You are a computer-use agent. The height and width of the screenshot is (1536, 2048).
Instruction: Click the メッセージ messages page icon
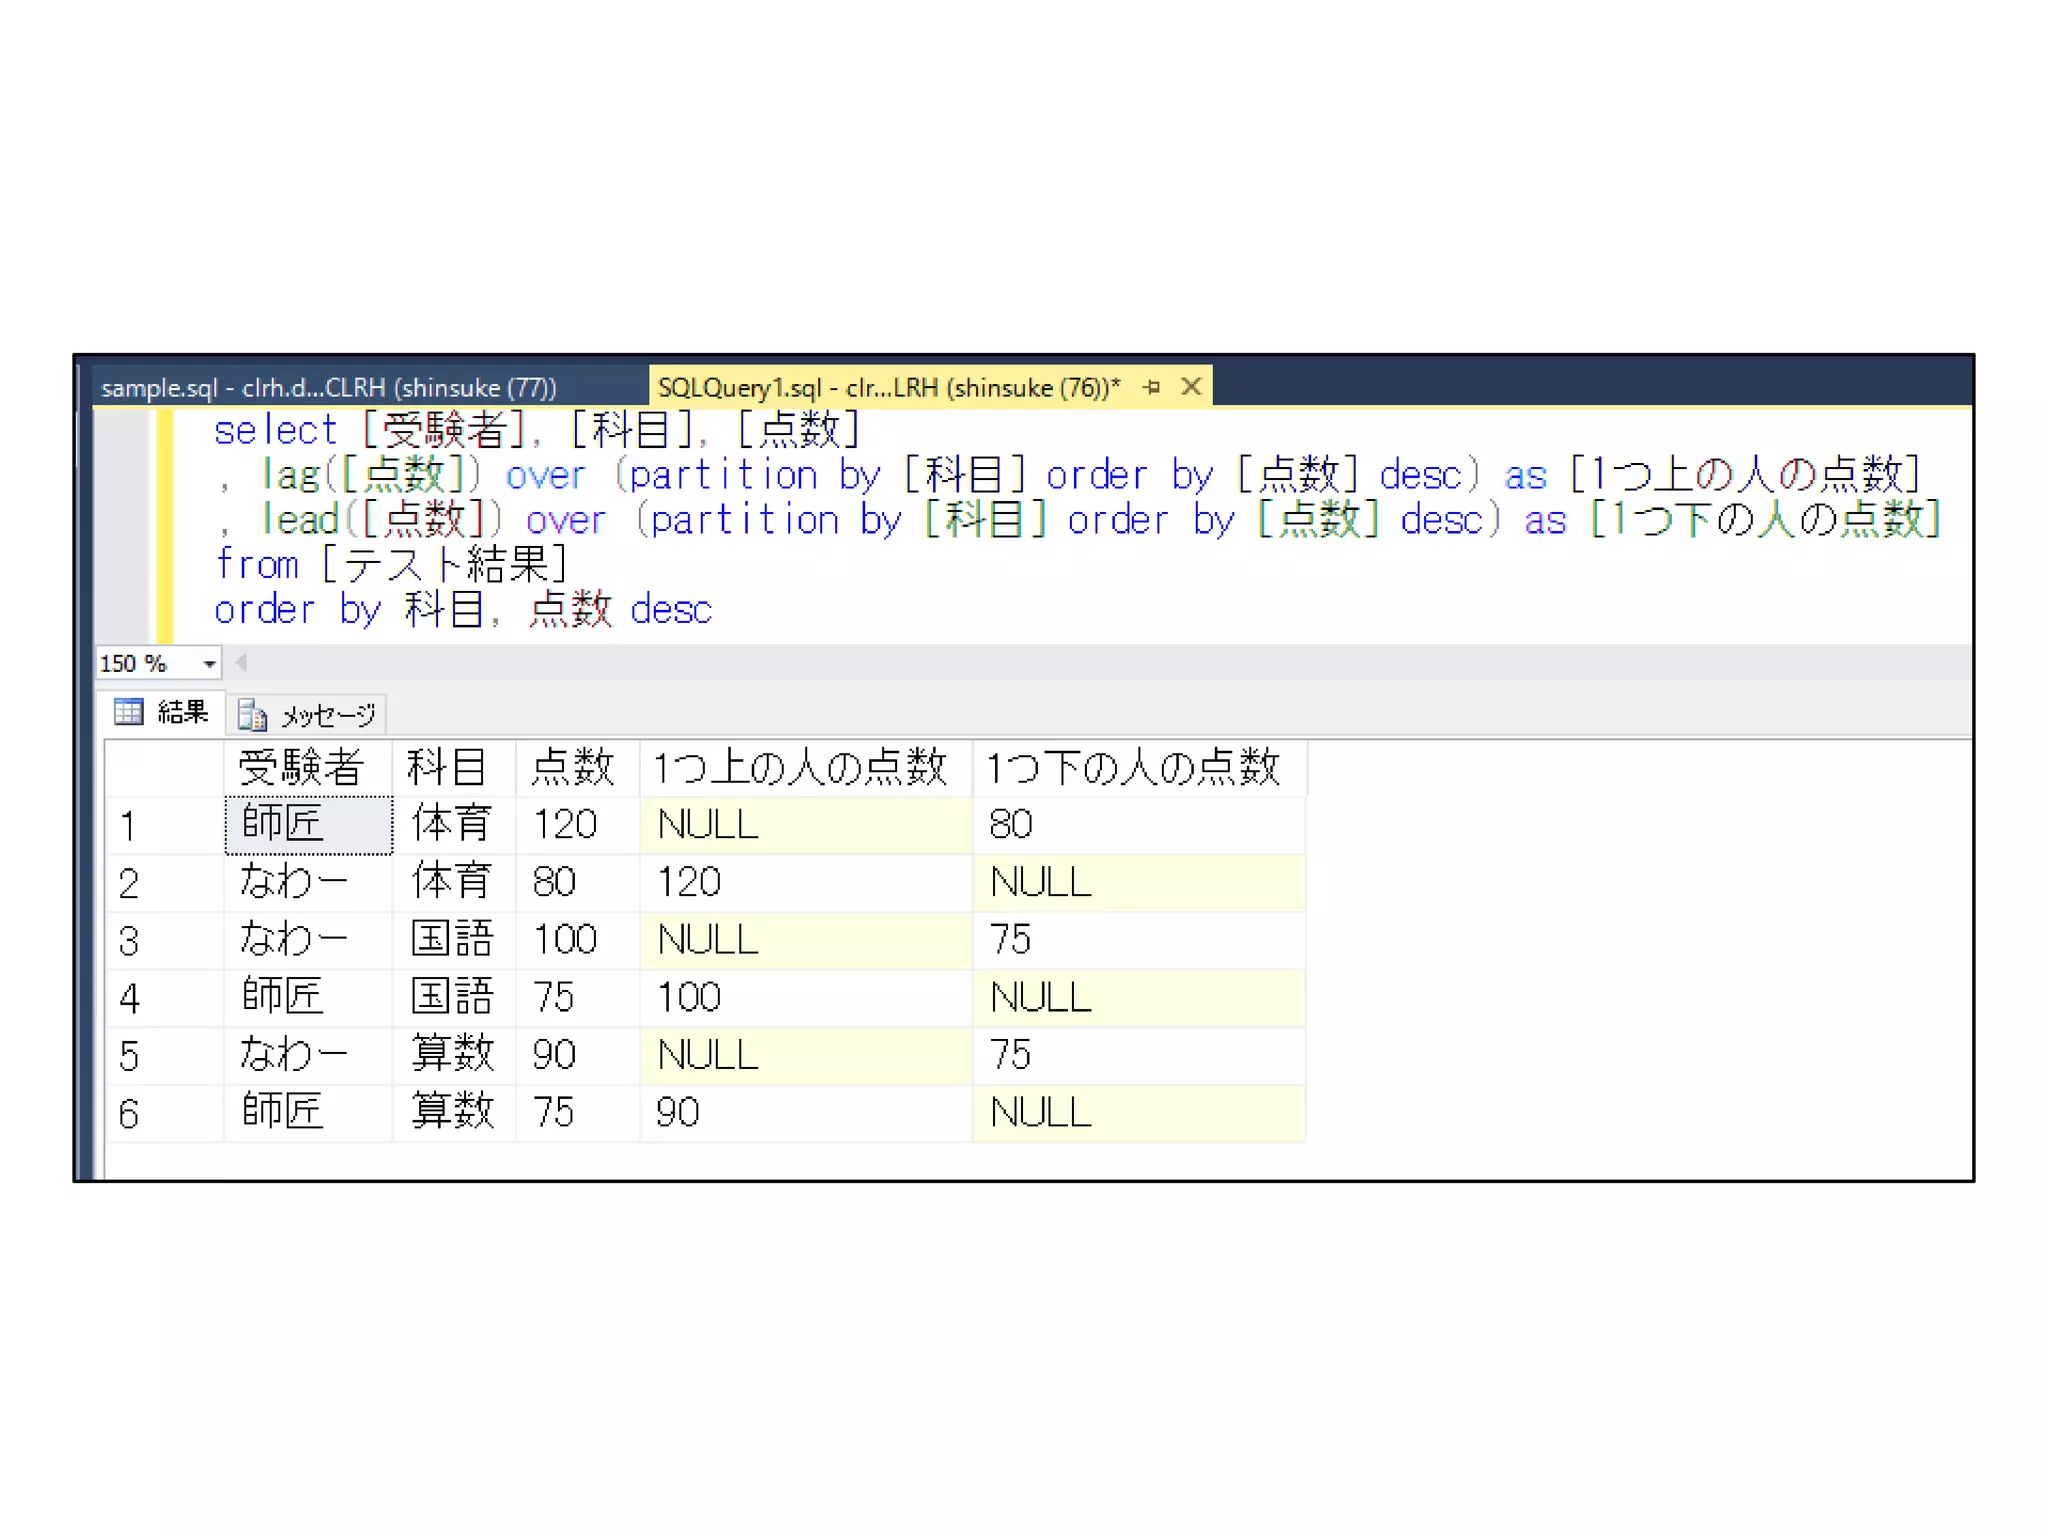(x=252, y=715)
